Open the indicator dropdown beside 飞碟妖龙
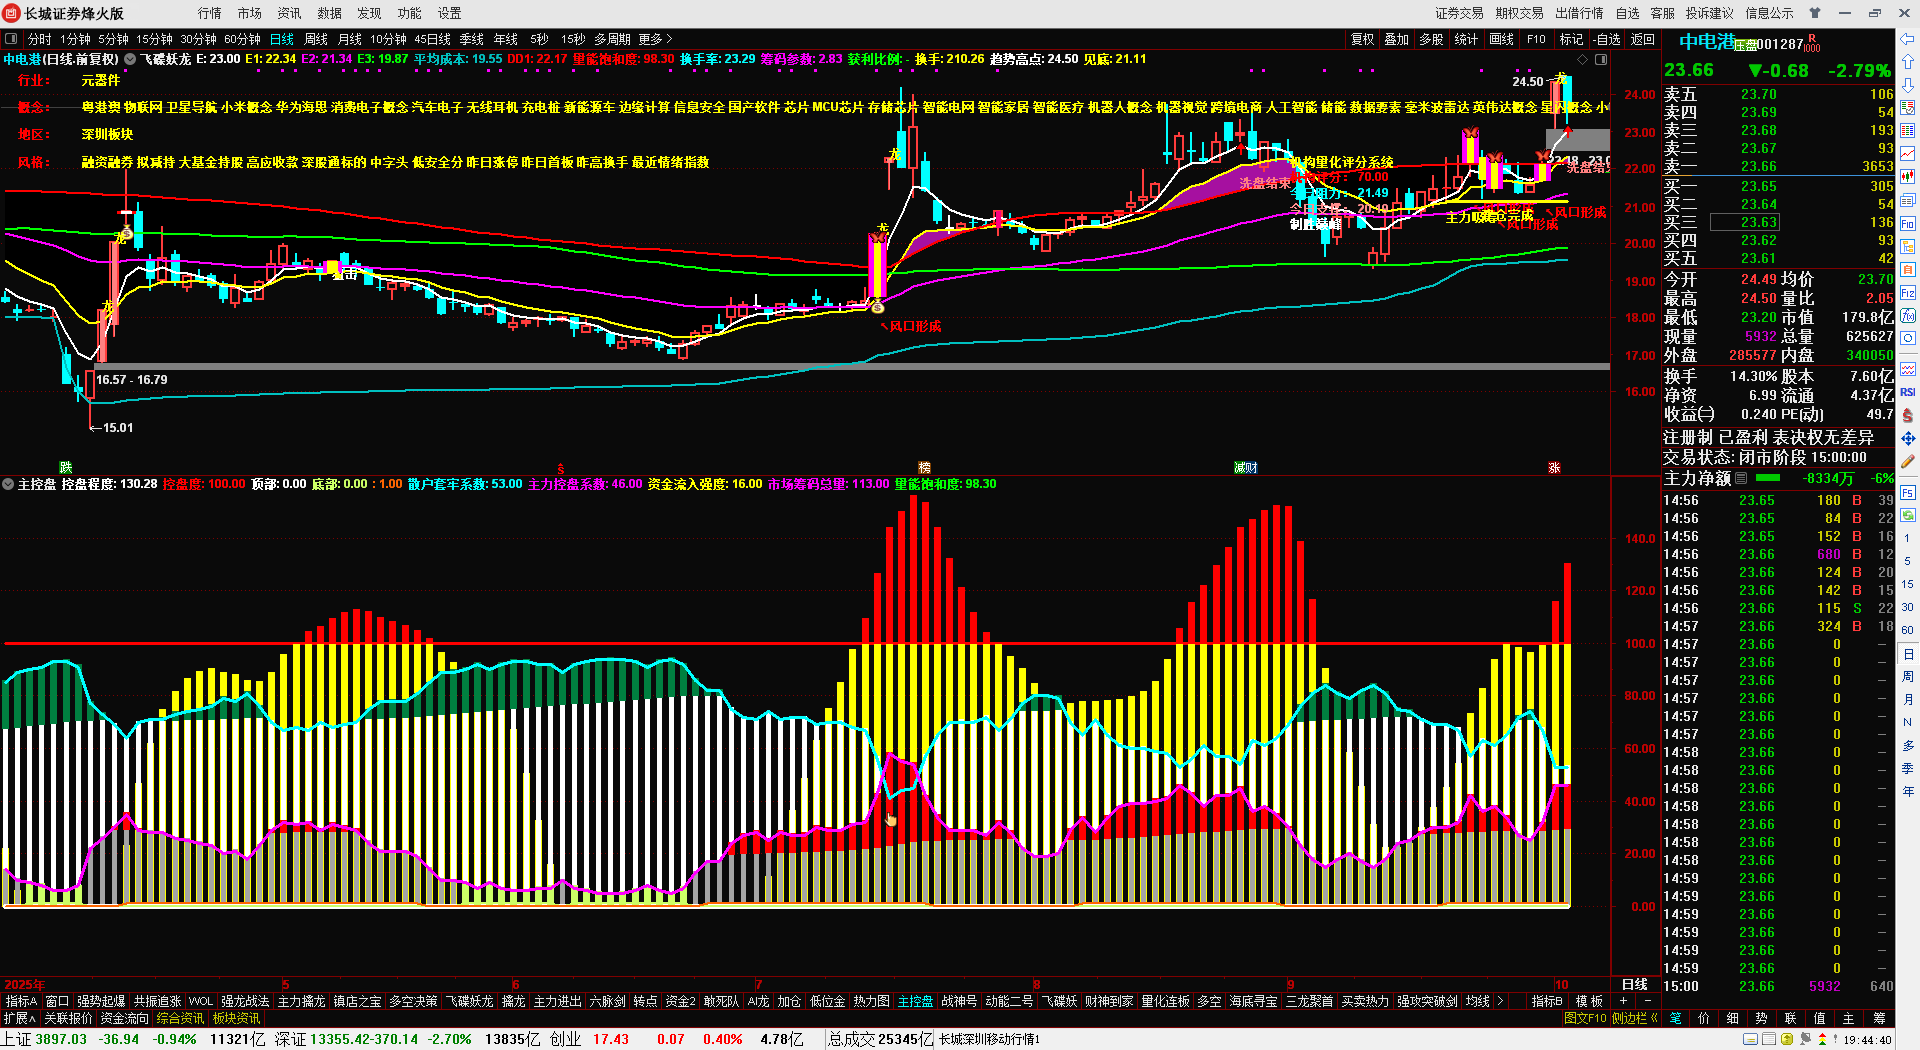The height and width of the screenshot is (1050, 1920). [x=130, y=59]
